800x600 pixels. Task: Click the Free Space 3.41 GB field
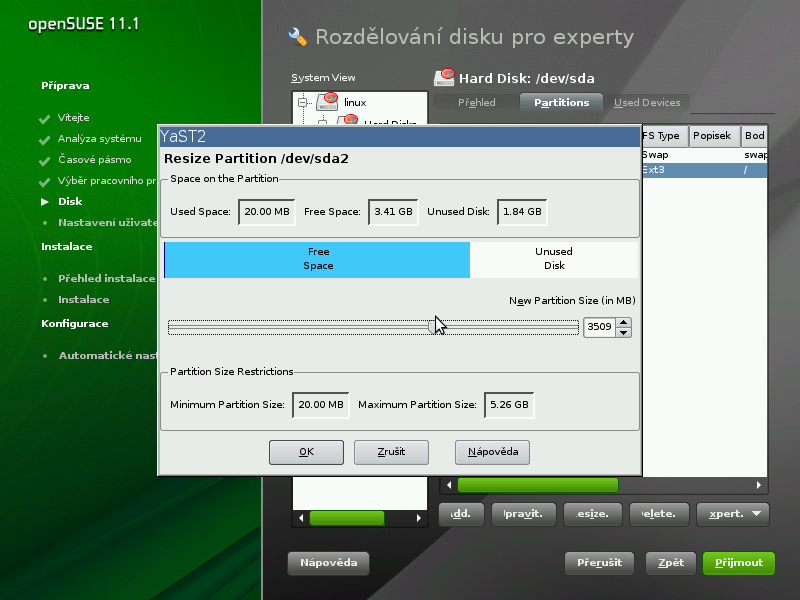pyautogui.click(x=393, y=212)
